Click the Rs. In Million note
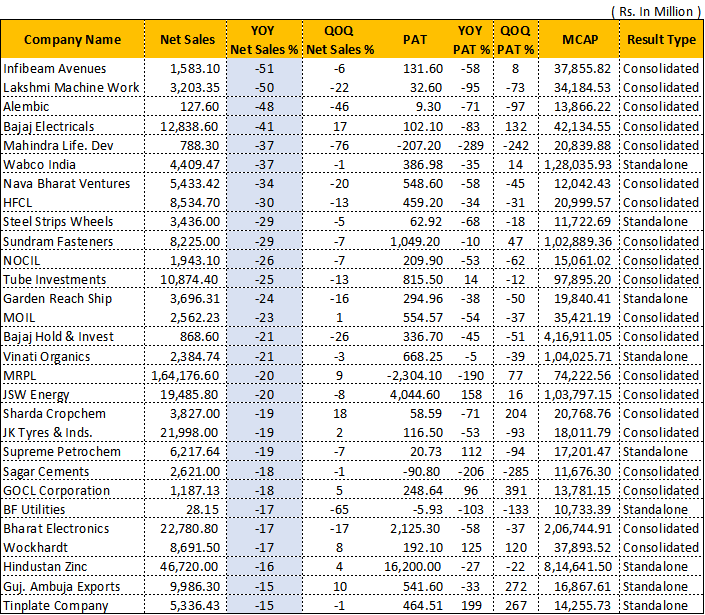Image resolution: width=705 pixels, height=615 pixels. (x=656, y=11)
